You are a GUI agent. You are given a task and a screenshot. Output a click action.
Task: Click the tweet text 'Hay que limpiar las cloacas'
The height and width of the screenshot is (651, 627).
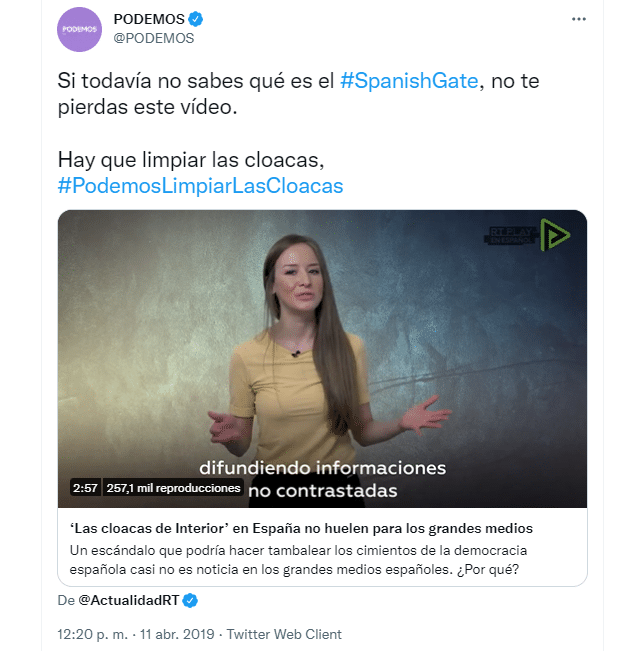pos(191,160)
